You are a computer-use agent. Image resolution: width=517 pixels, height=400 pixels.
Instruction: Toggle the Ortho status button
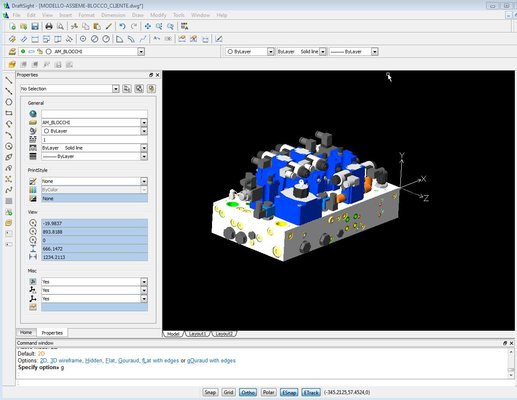click(248, 392)
